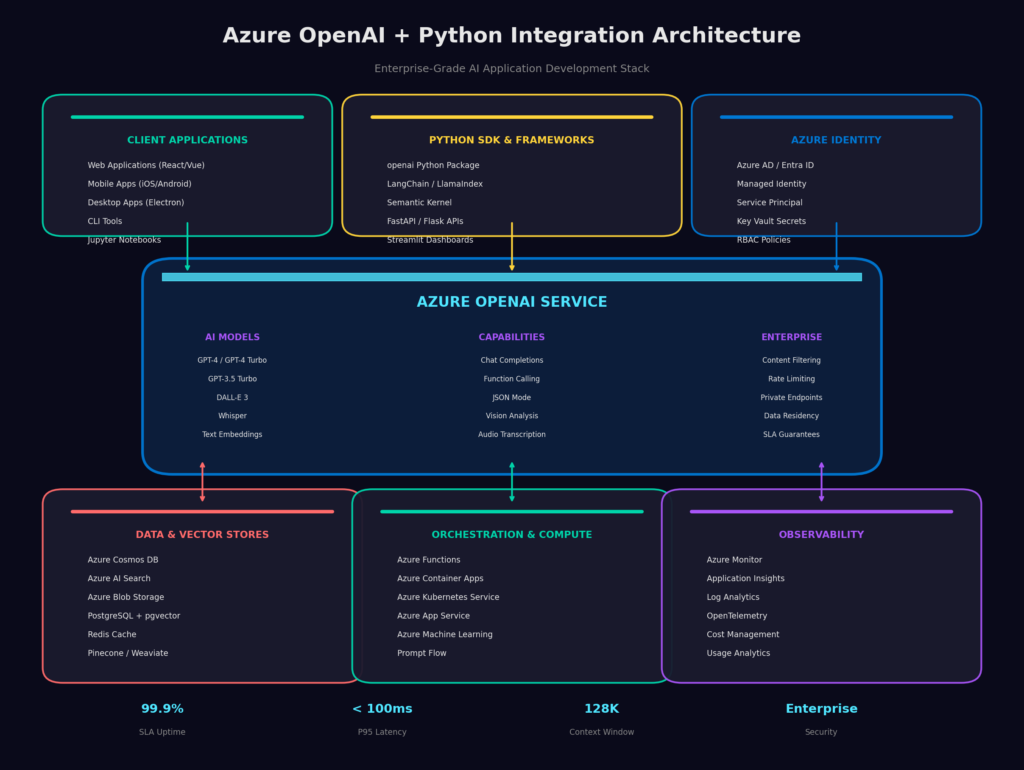Click green double arrow above Orchestration & Compute
1024x770 pixels.
pos(512,481)
